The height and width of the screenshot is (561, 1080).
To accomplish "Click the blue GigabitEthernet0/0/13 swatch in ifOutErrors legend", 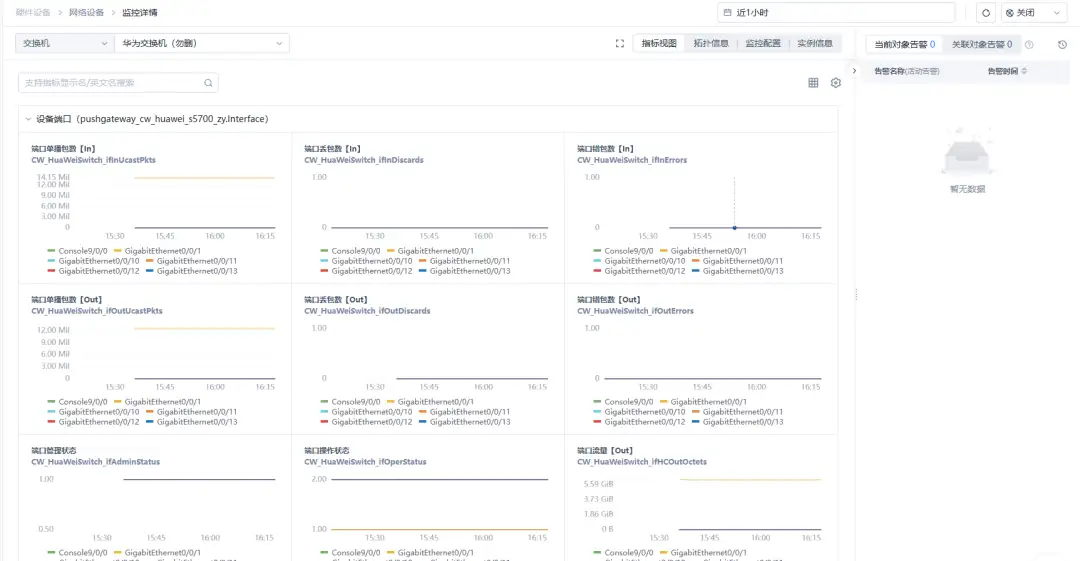I will [696, 422].
